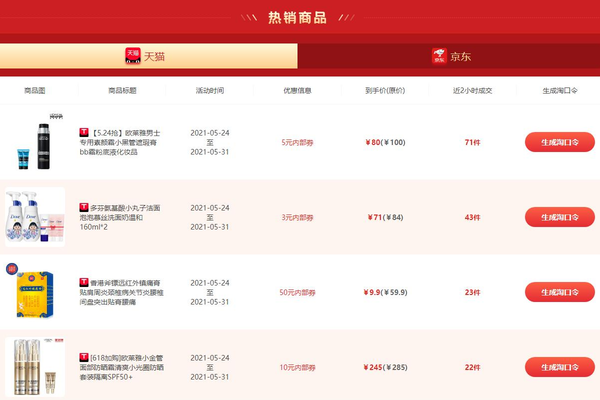Click the activity date in the 香港肖镖 row
Screen dimensions: 600x400
coord(210,292)
